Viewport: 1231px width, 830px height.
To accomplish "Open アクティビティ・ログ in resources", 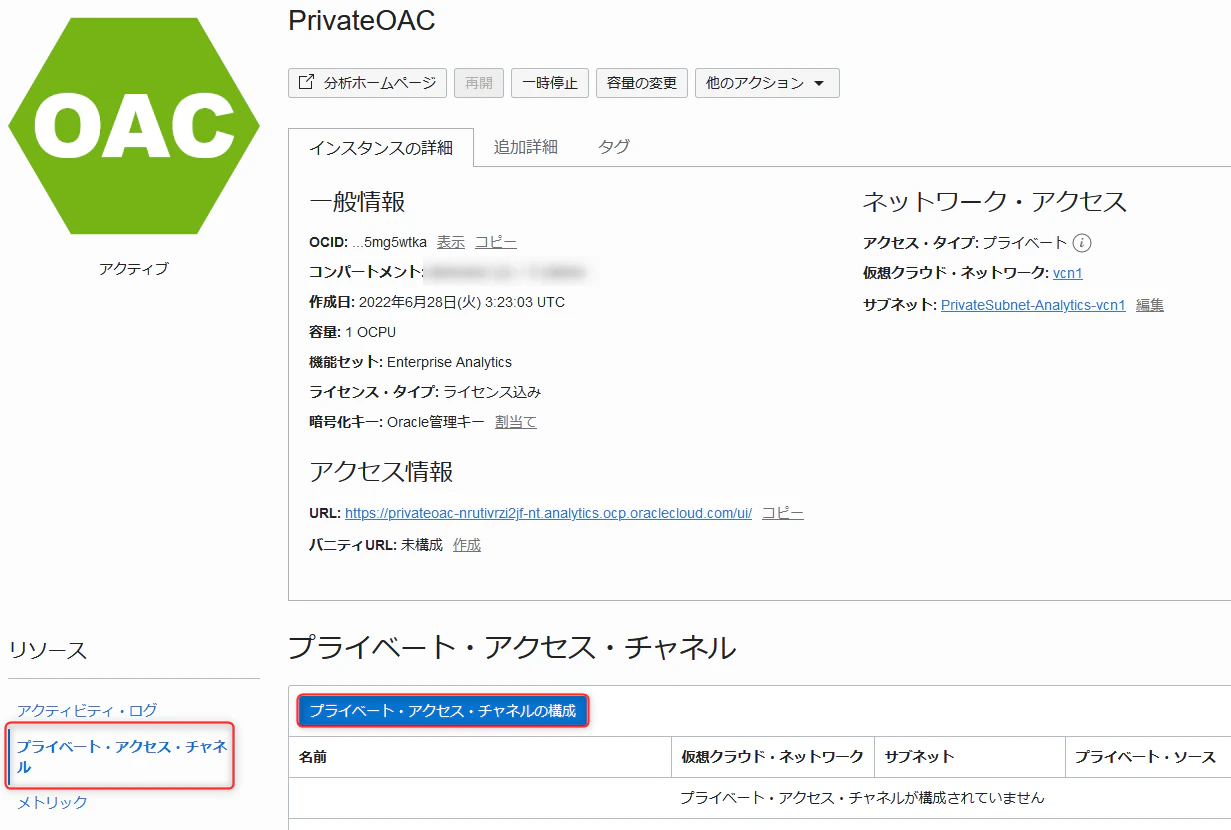I will click(87, 711).
